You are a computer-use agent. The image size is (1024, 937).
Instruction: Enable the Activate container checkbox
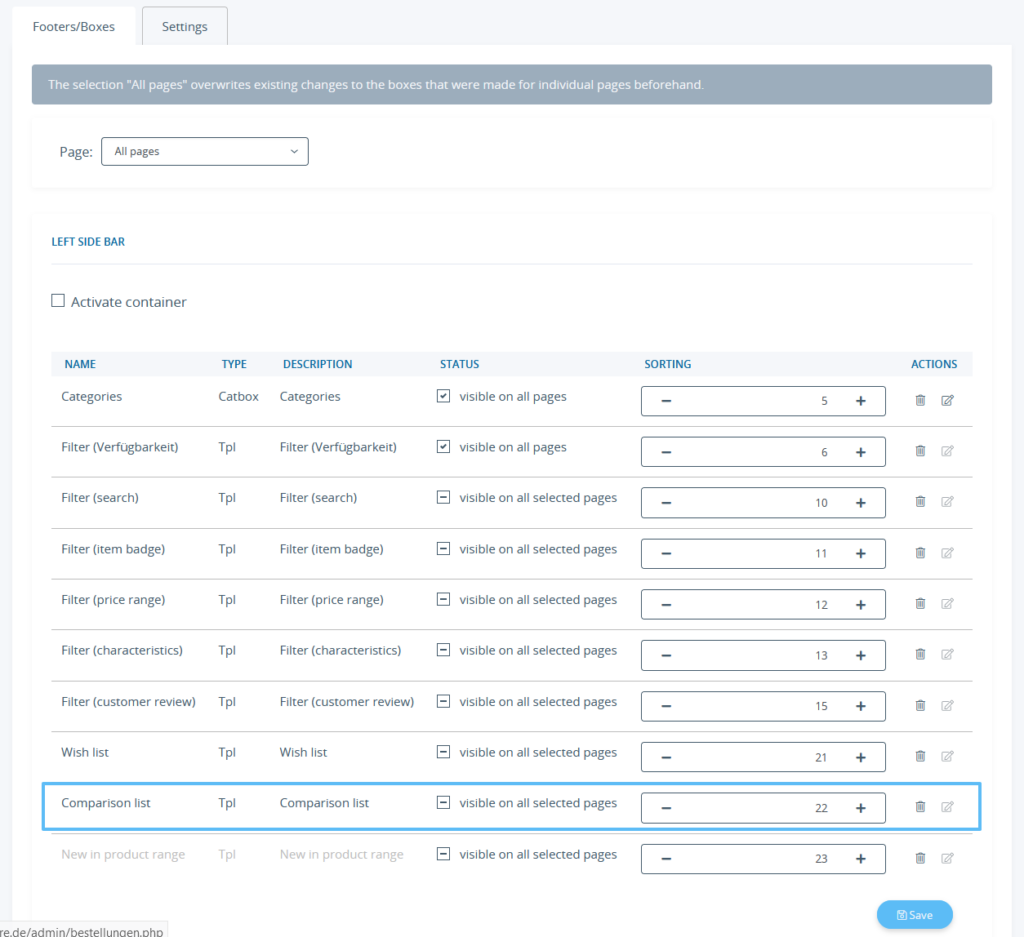pos(57,299)
